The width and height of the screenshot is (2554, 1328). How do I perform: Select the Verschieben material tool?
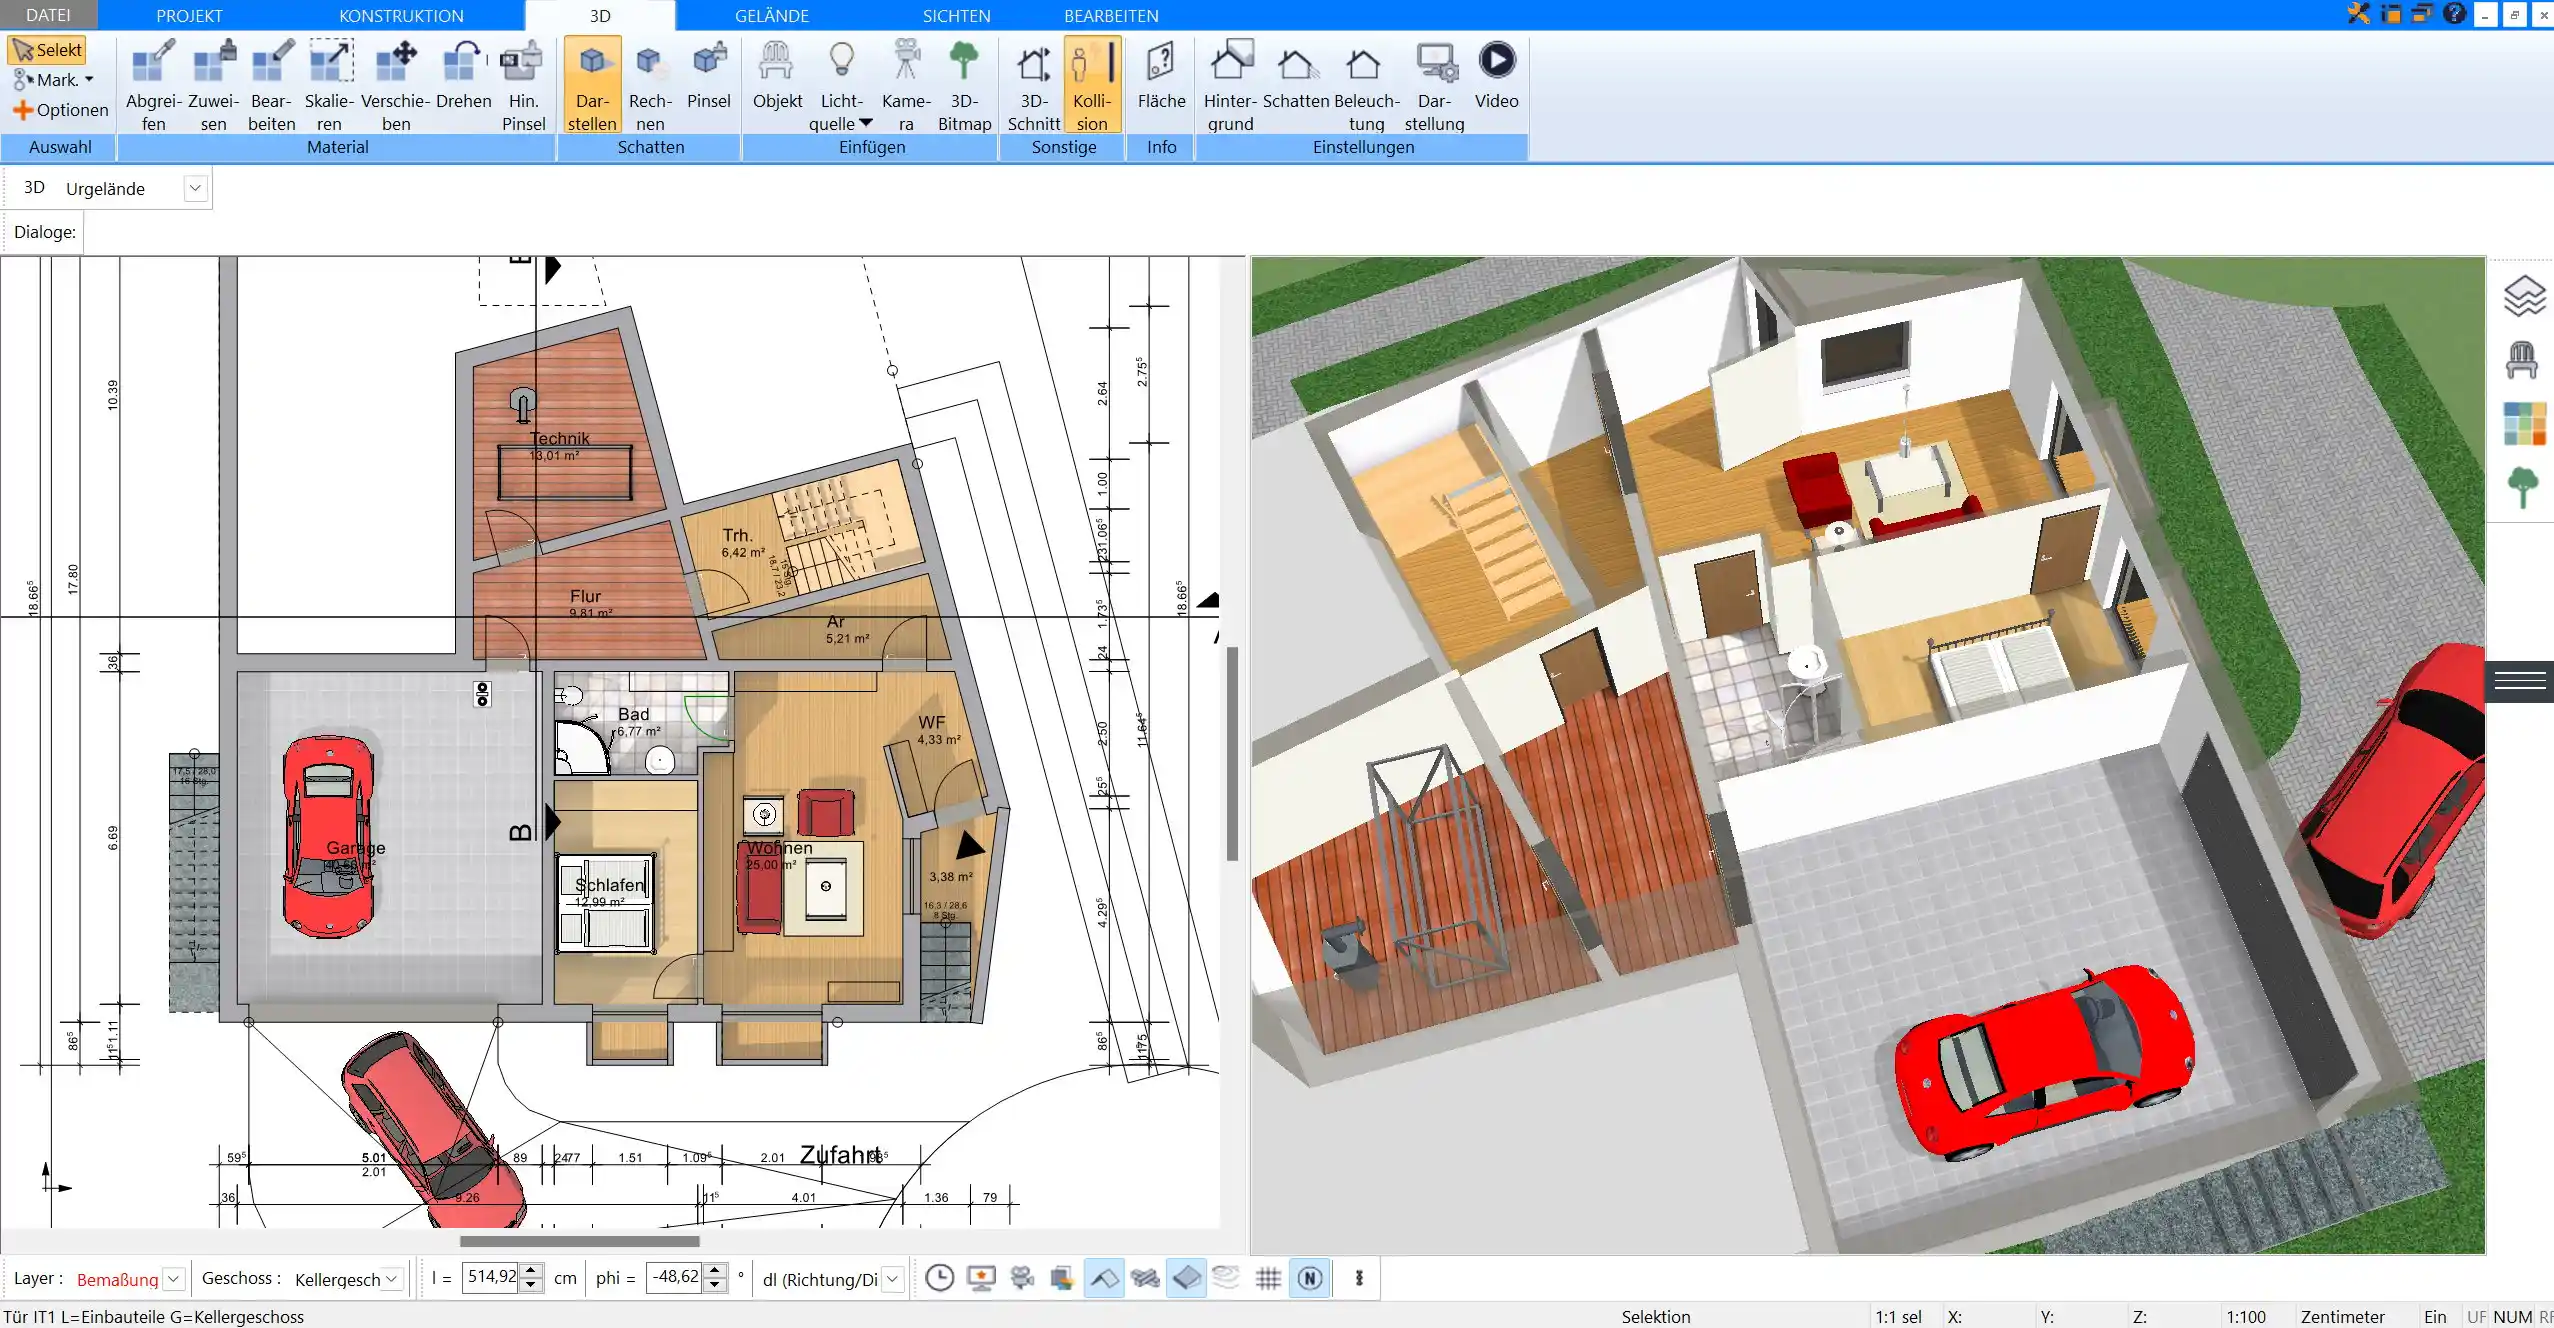396,85
